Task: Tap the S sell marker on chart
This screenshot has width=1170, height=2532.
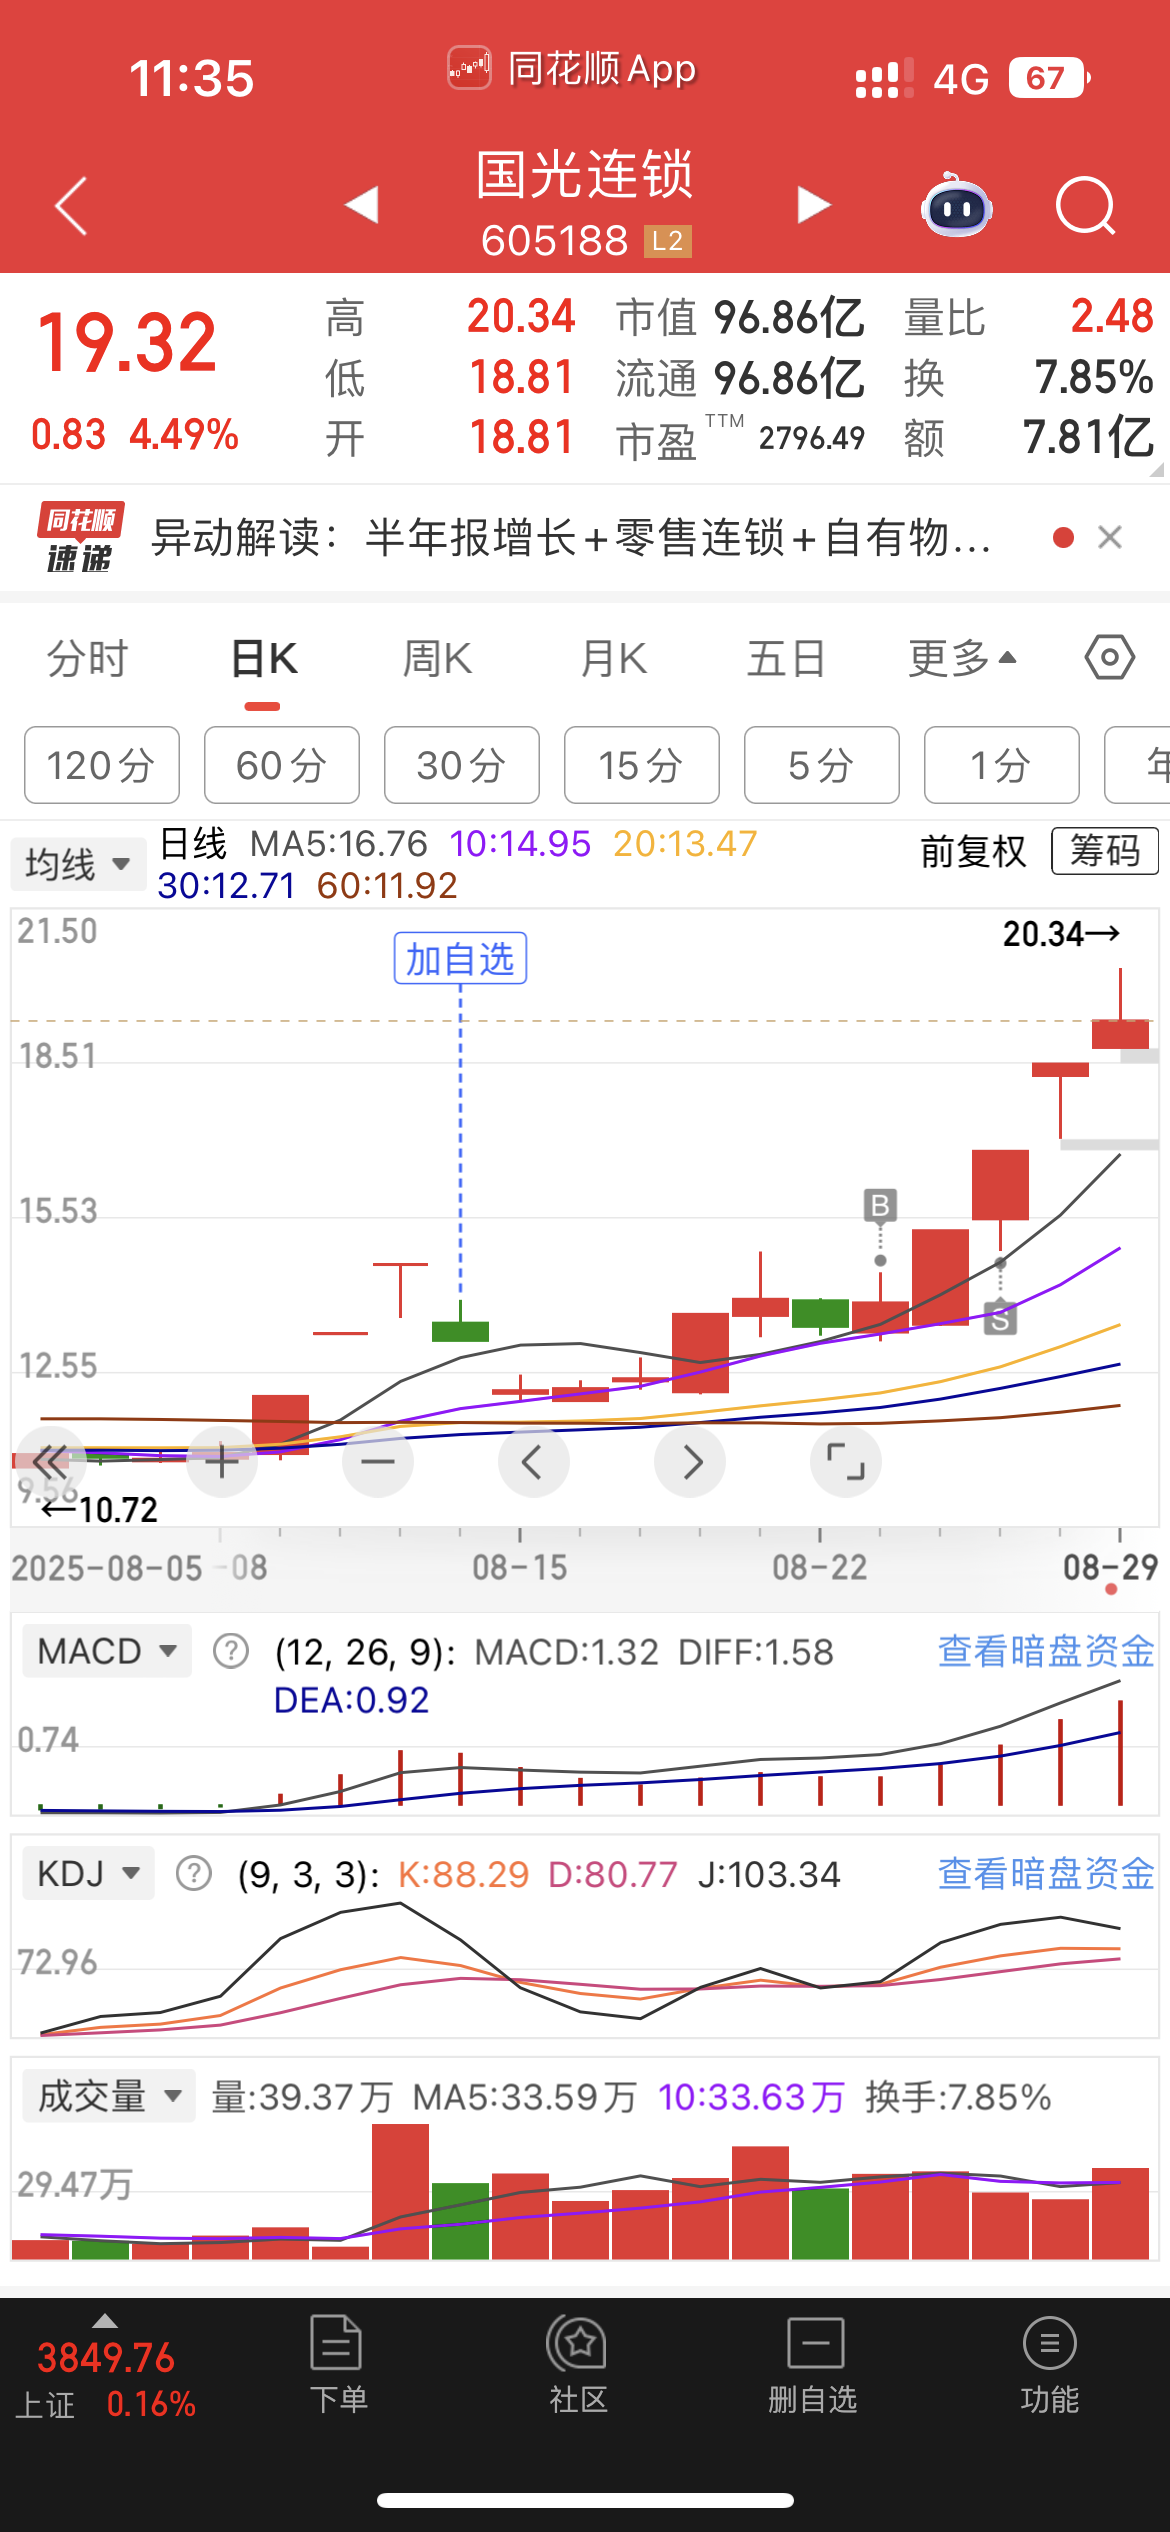Action: (1000, 1318)
